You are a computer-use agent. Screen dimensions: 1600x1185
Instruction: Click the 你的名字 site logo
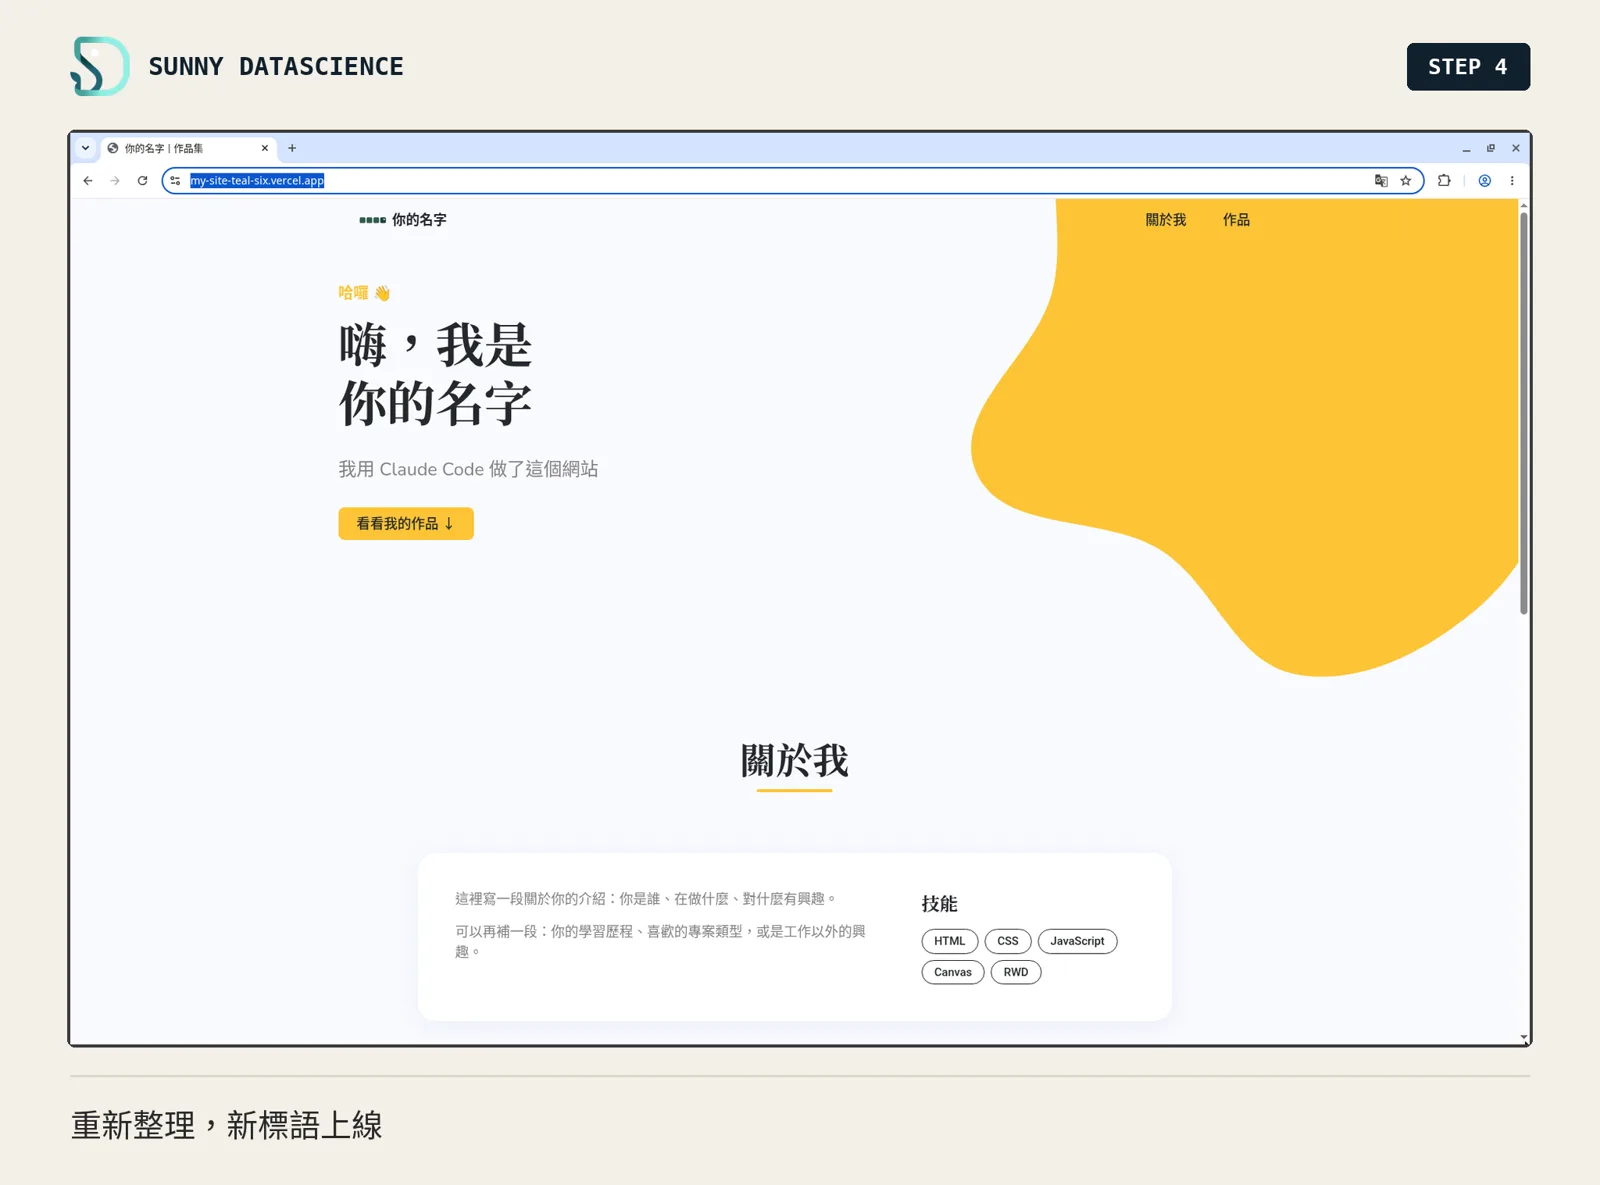pos(403,220)
